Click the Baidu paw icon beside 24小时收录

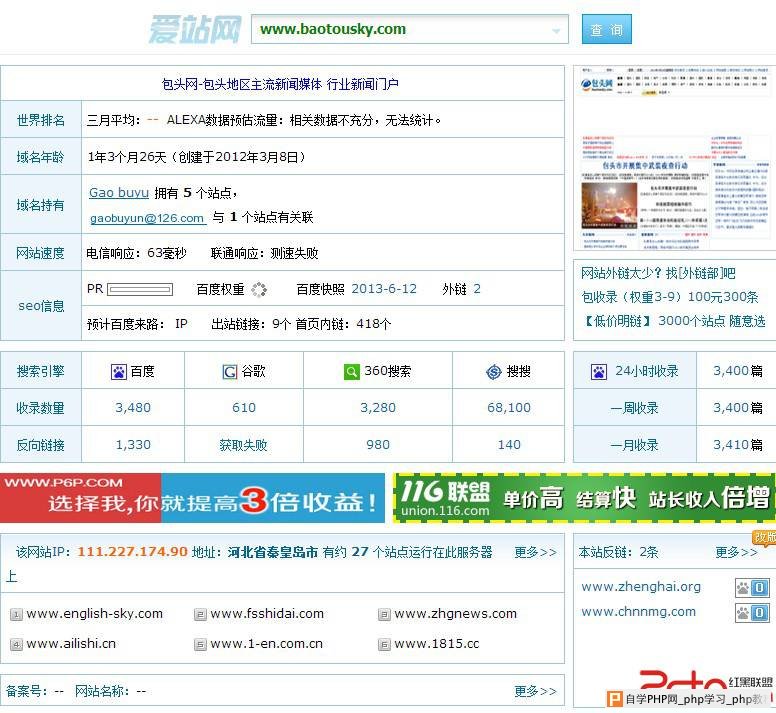coord(599,372)
